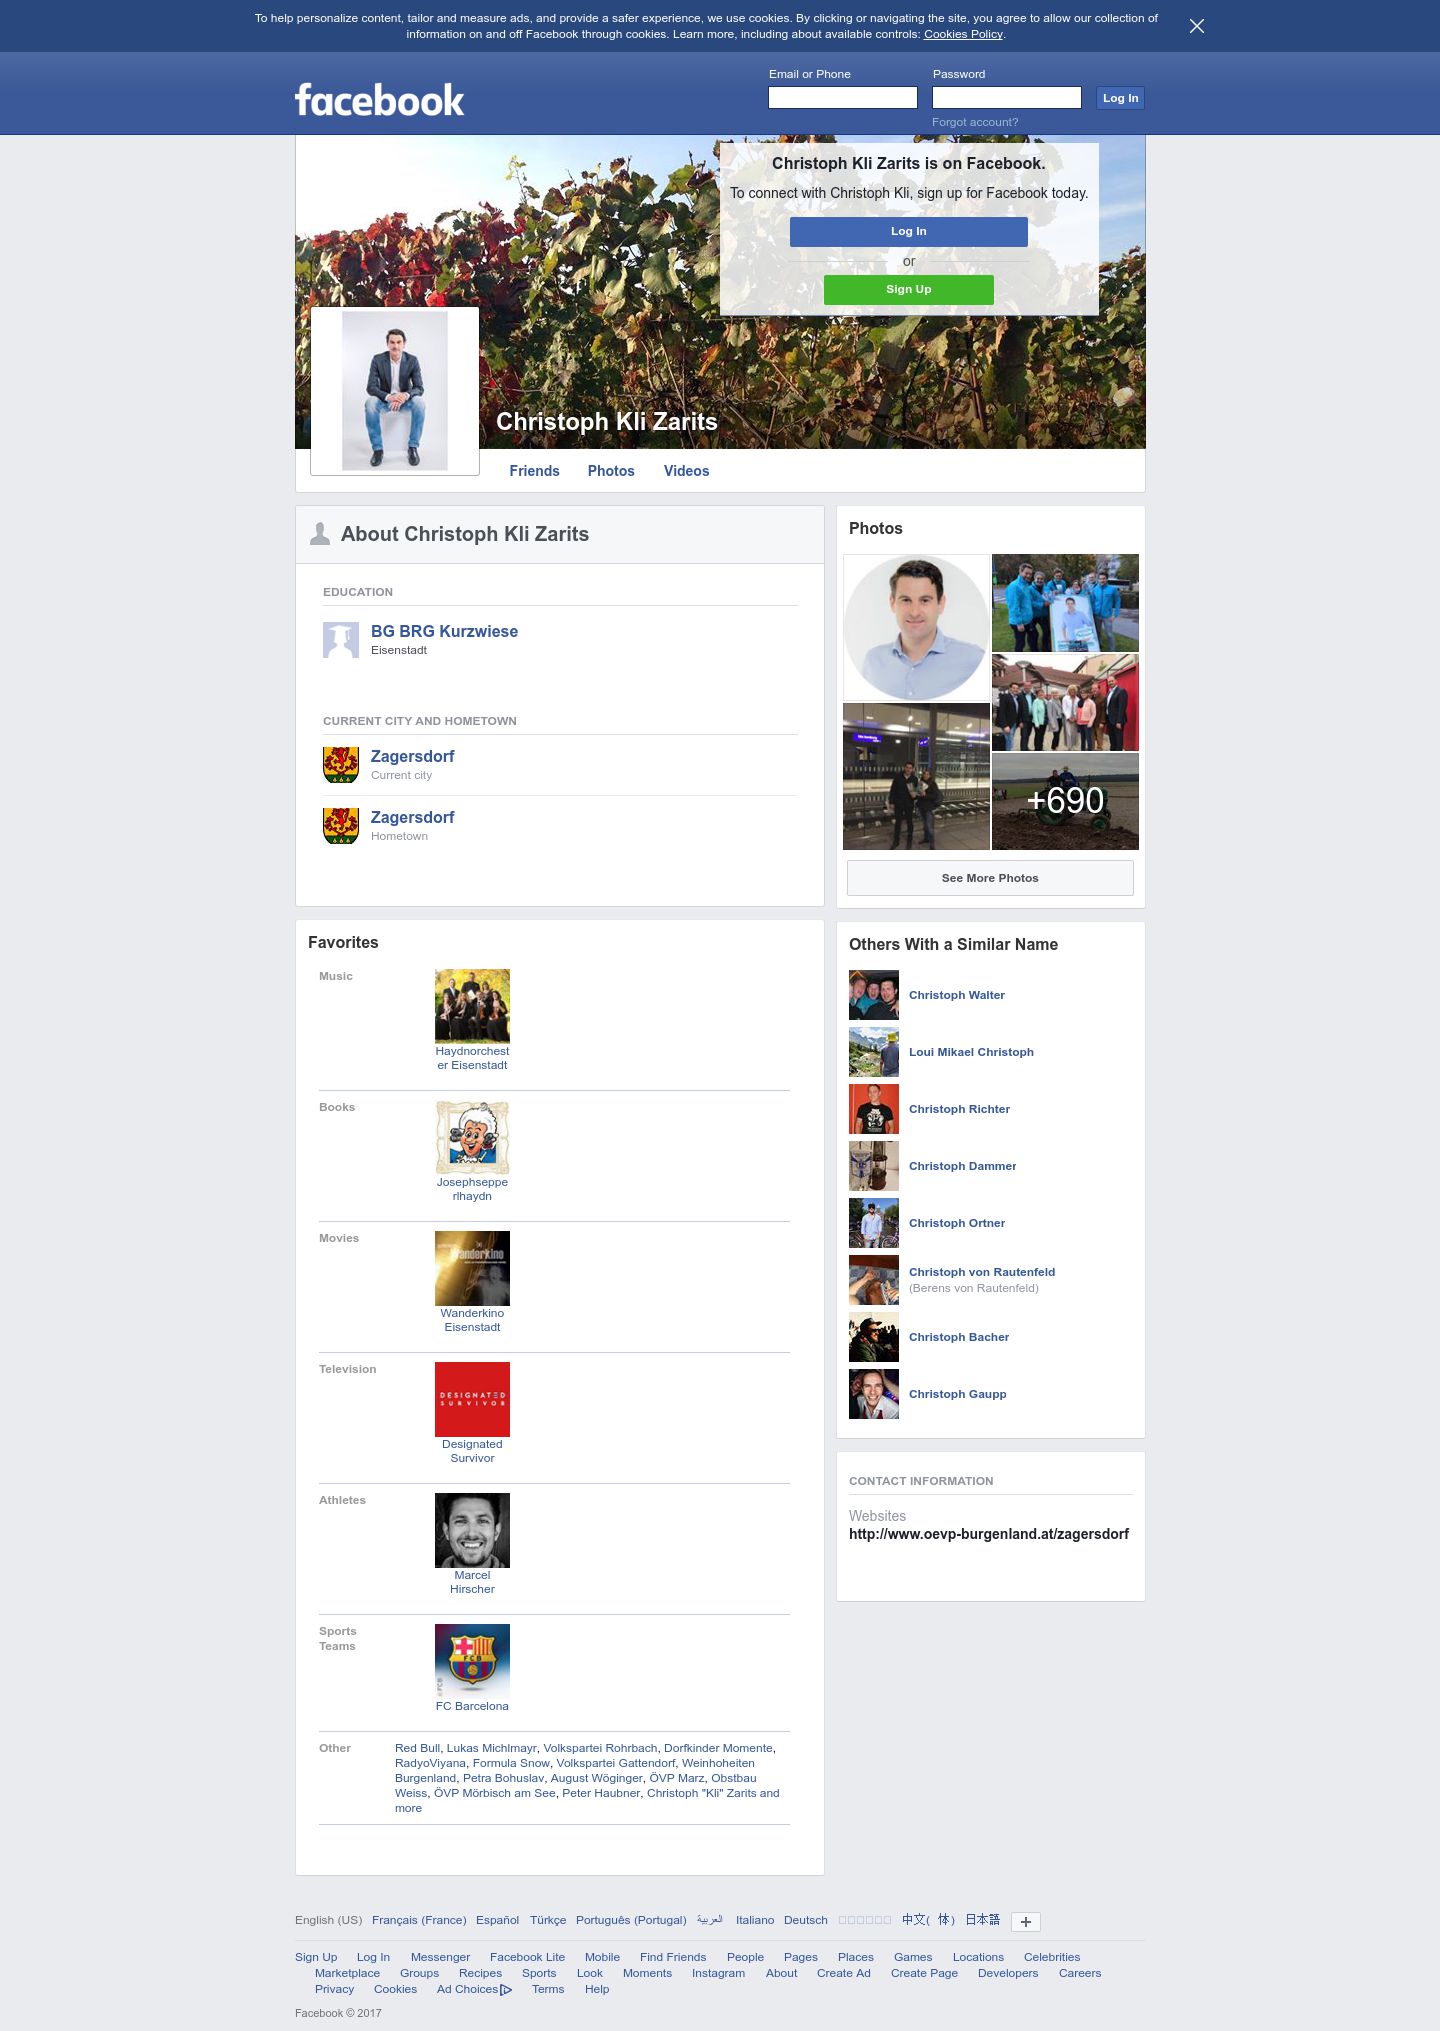Open the Lukas Michlmayr link
Screen dimensions: 1440x2031
click(491, 1748)
